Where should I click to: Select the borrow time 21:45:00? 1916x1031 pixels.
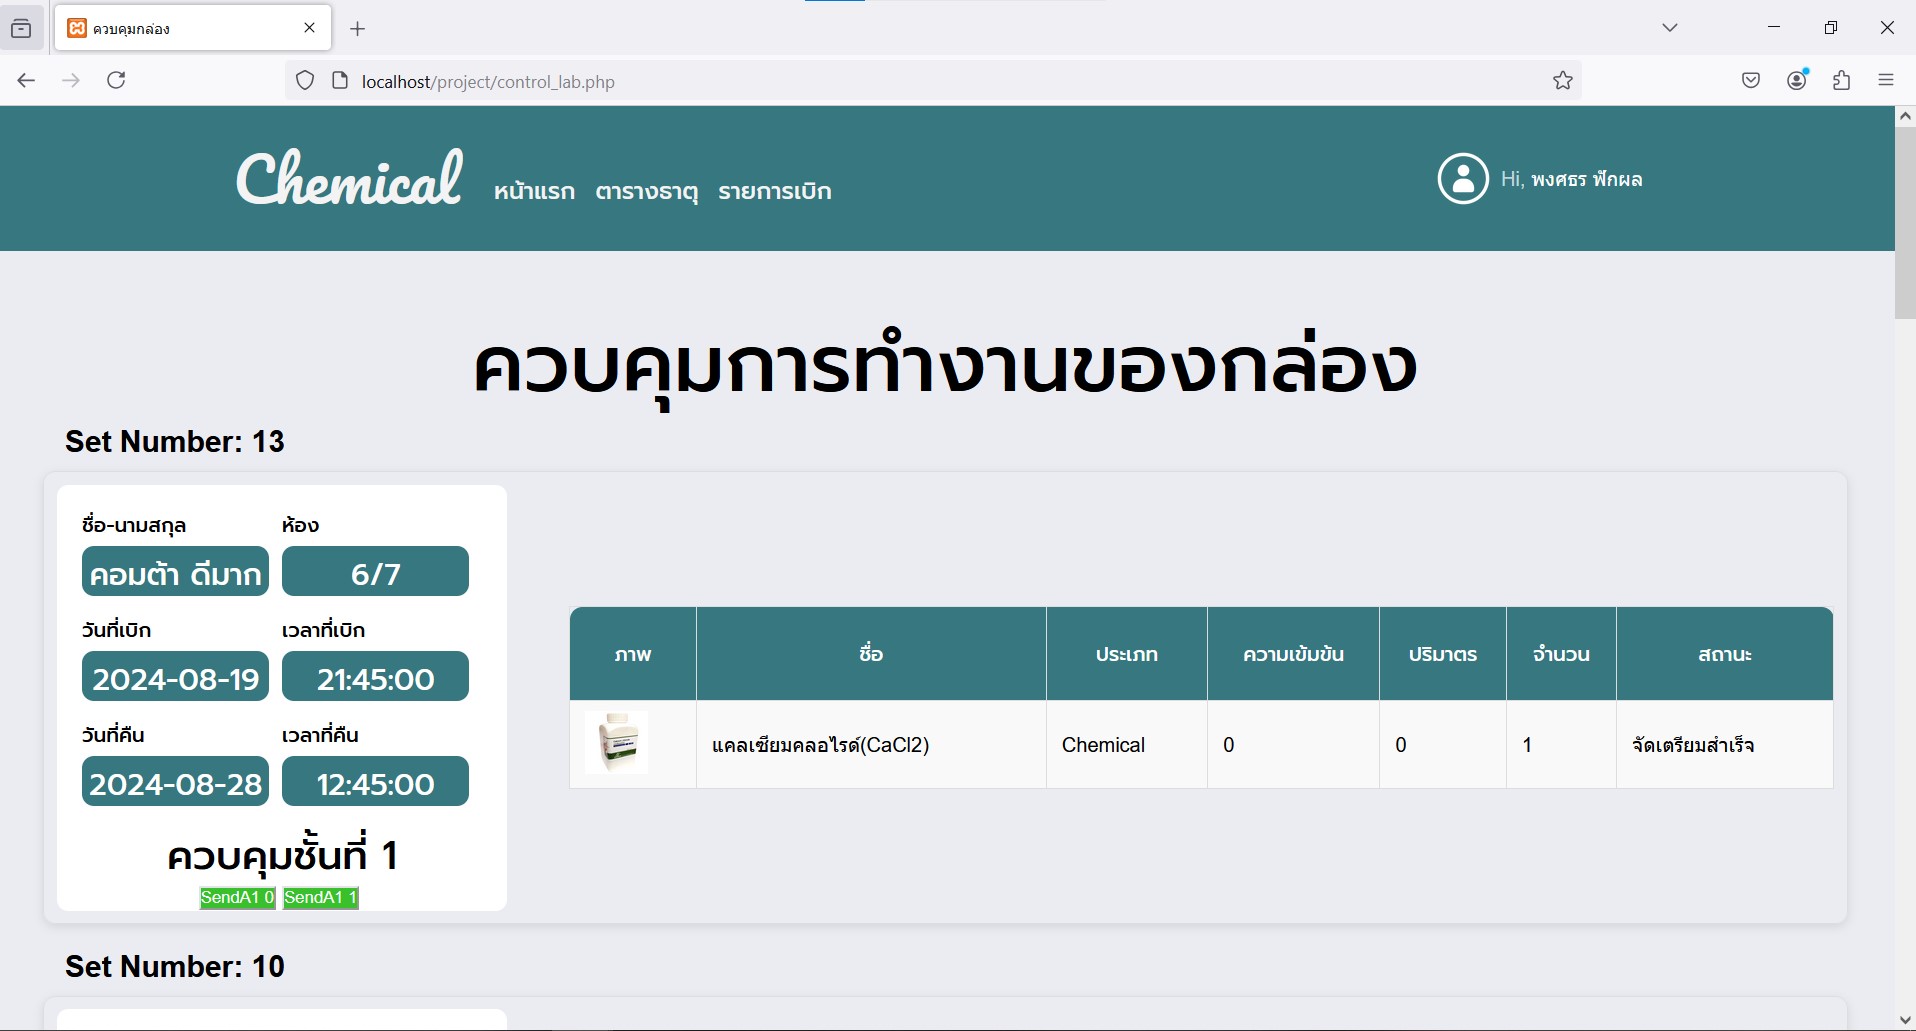[x=375, y=676]
